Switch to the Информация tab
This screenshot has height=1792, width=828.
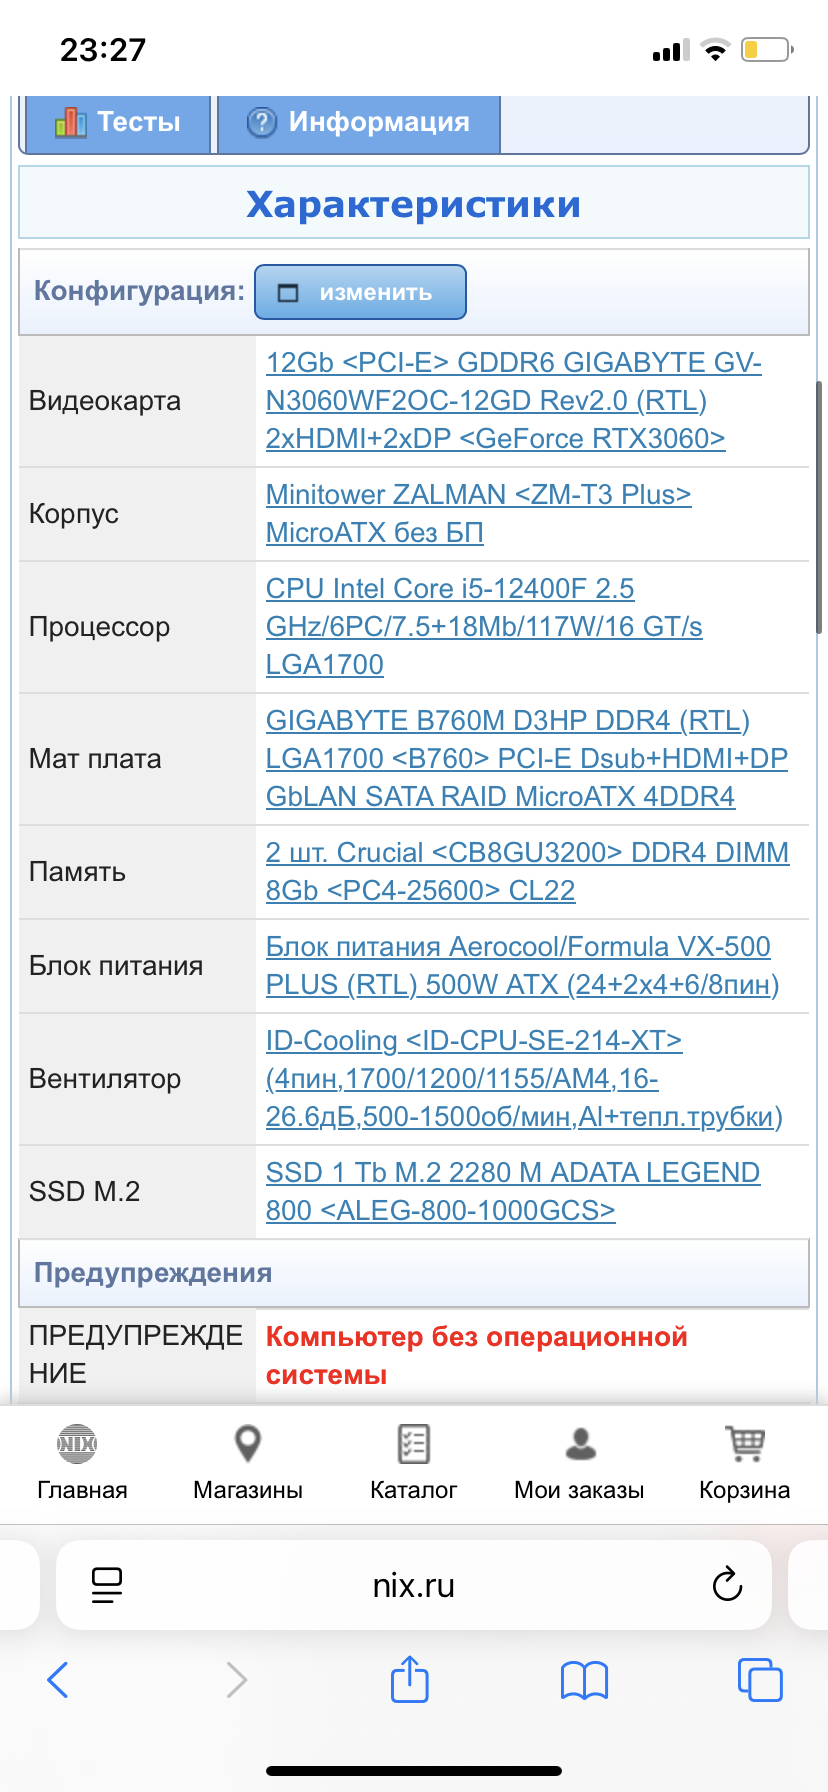click(x=359, y=123)
